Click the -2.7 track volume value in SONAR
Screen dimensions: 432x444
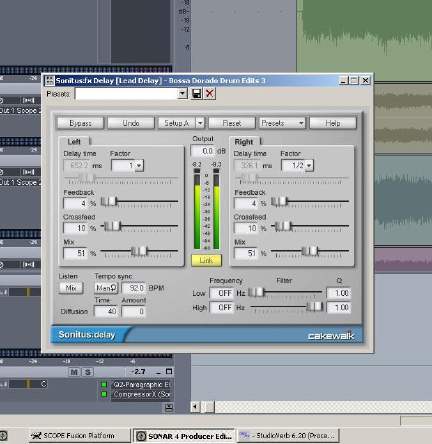(138, 371)
